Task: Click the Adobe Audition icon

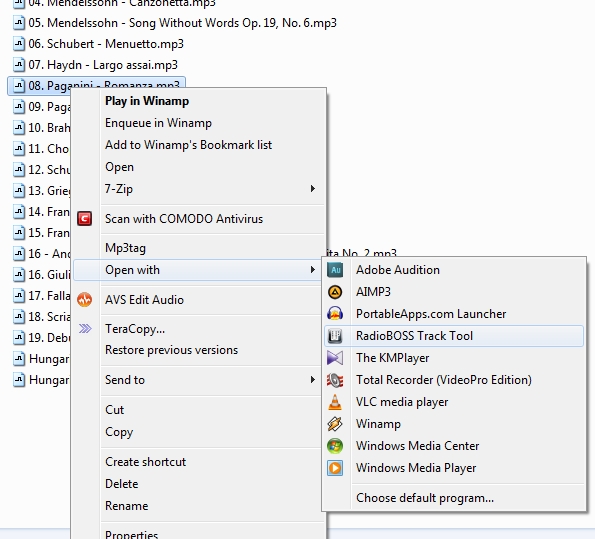Action: pos(335,270)
